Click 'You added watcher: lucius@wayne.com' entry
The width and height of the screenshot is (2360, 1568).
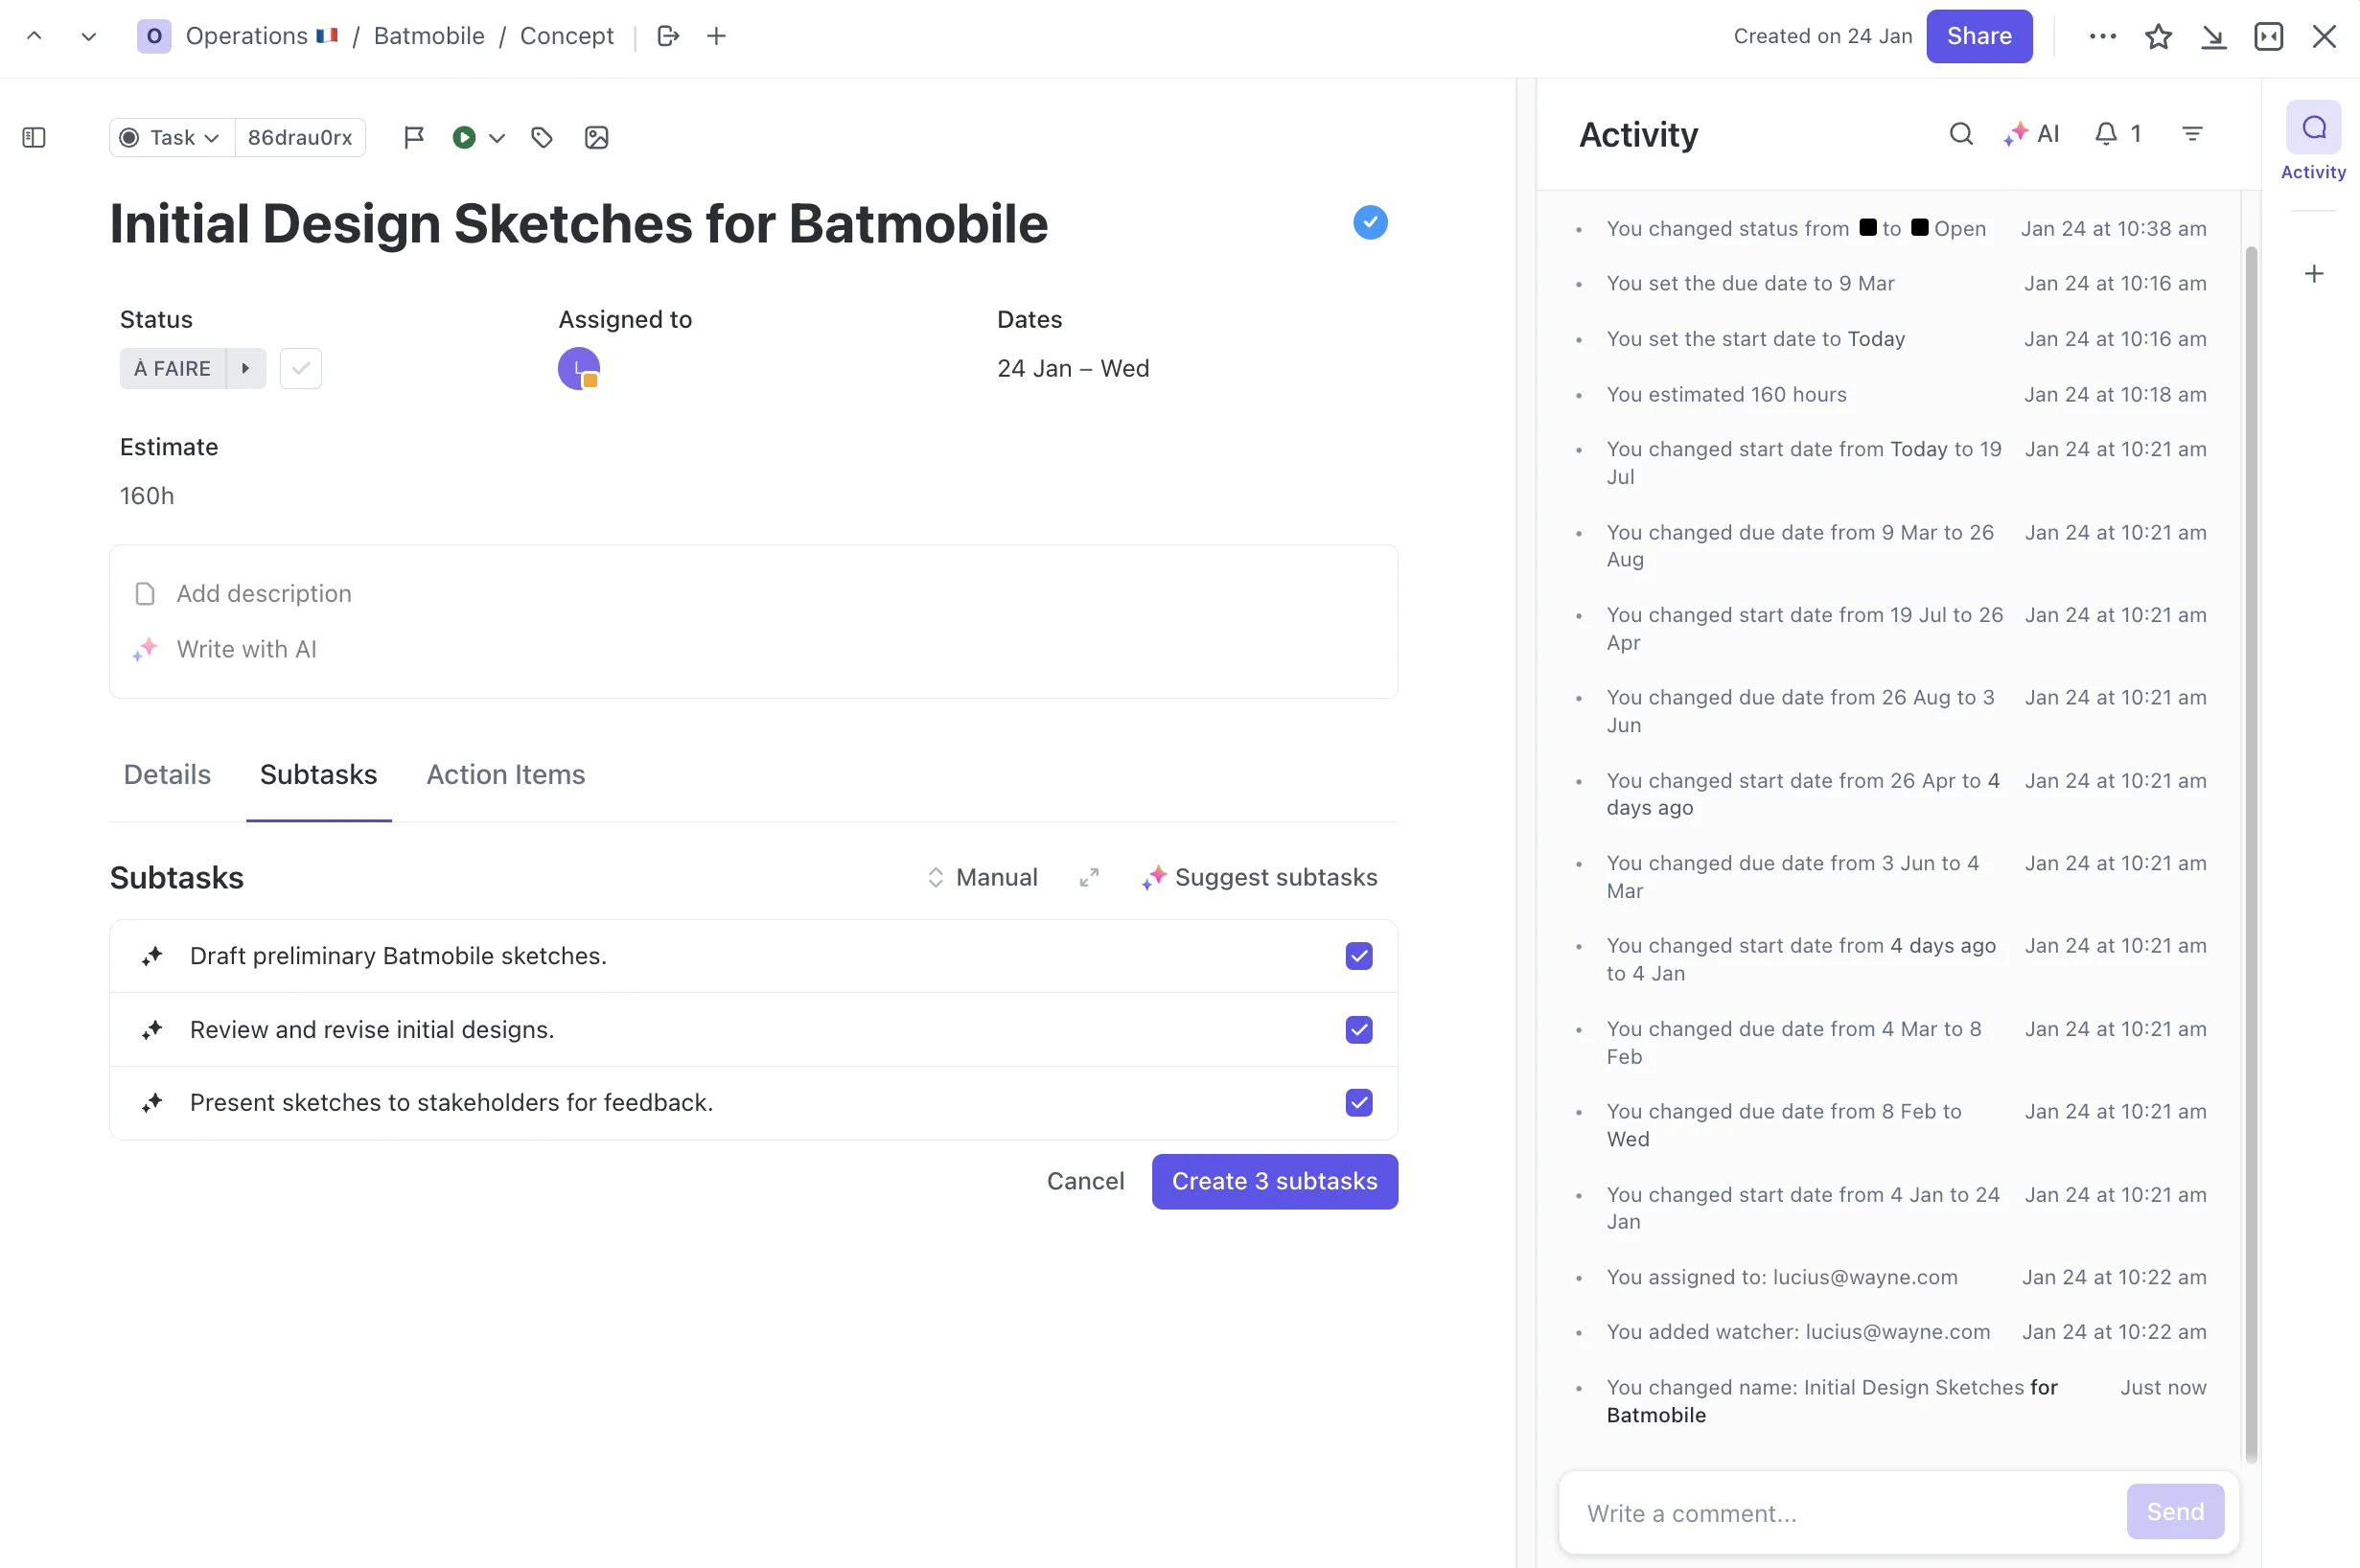[1798, 1332]
